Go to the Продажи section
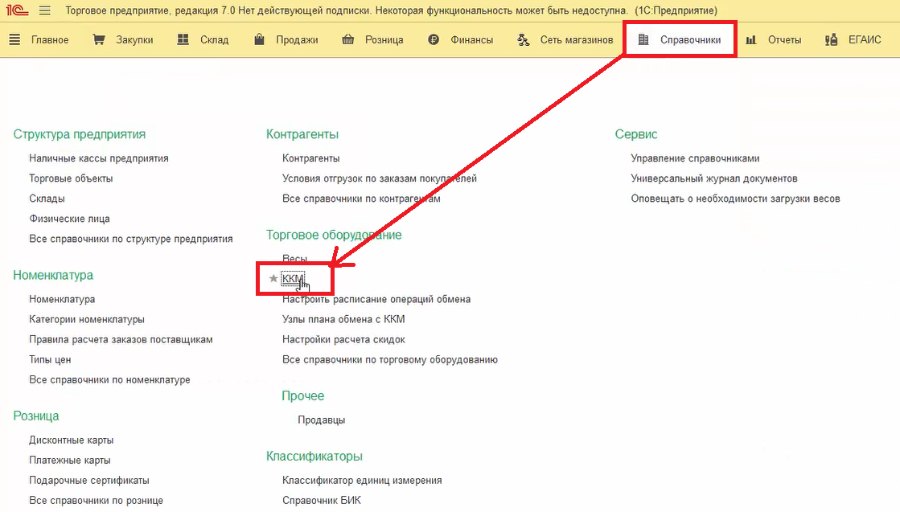The image size is (900, 512). click(297, 40)
